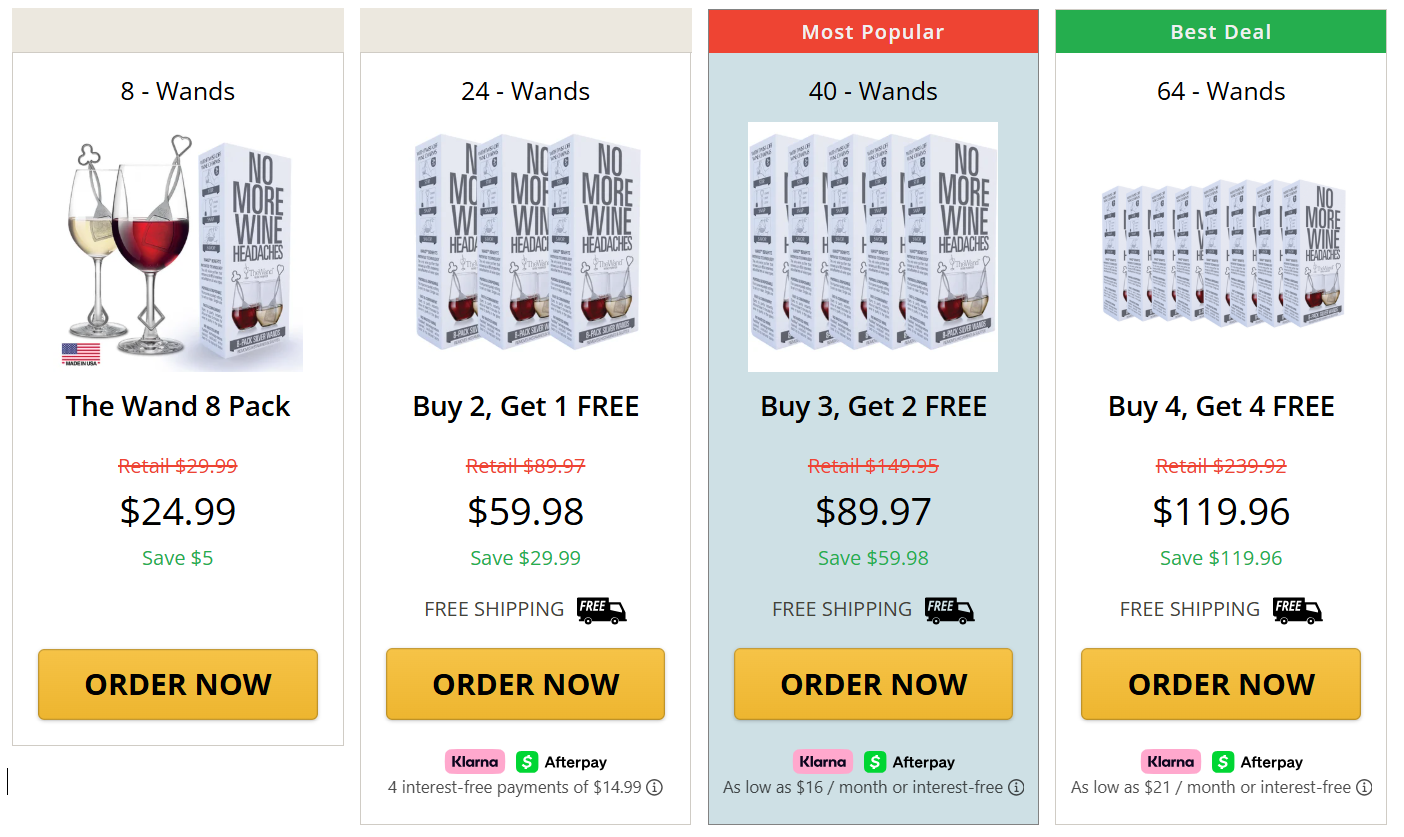Click the red Most Popular banner

coord(872,31)
